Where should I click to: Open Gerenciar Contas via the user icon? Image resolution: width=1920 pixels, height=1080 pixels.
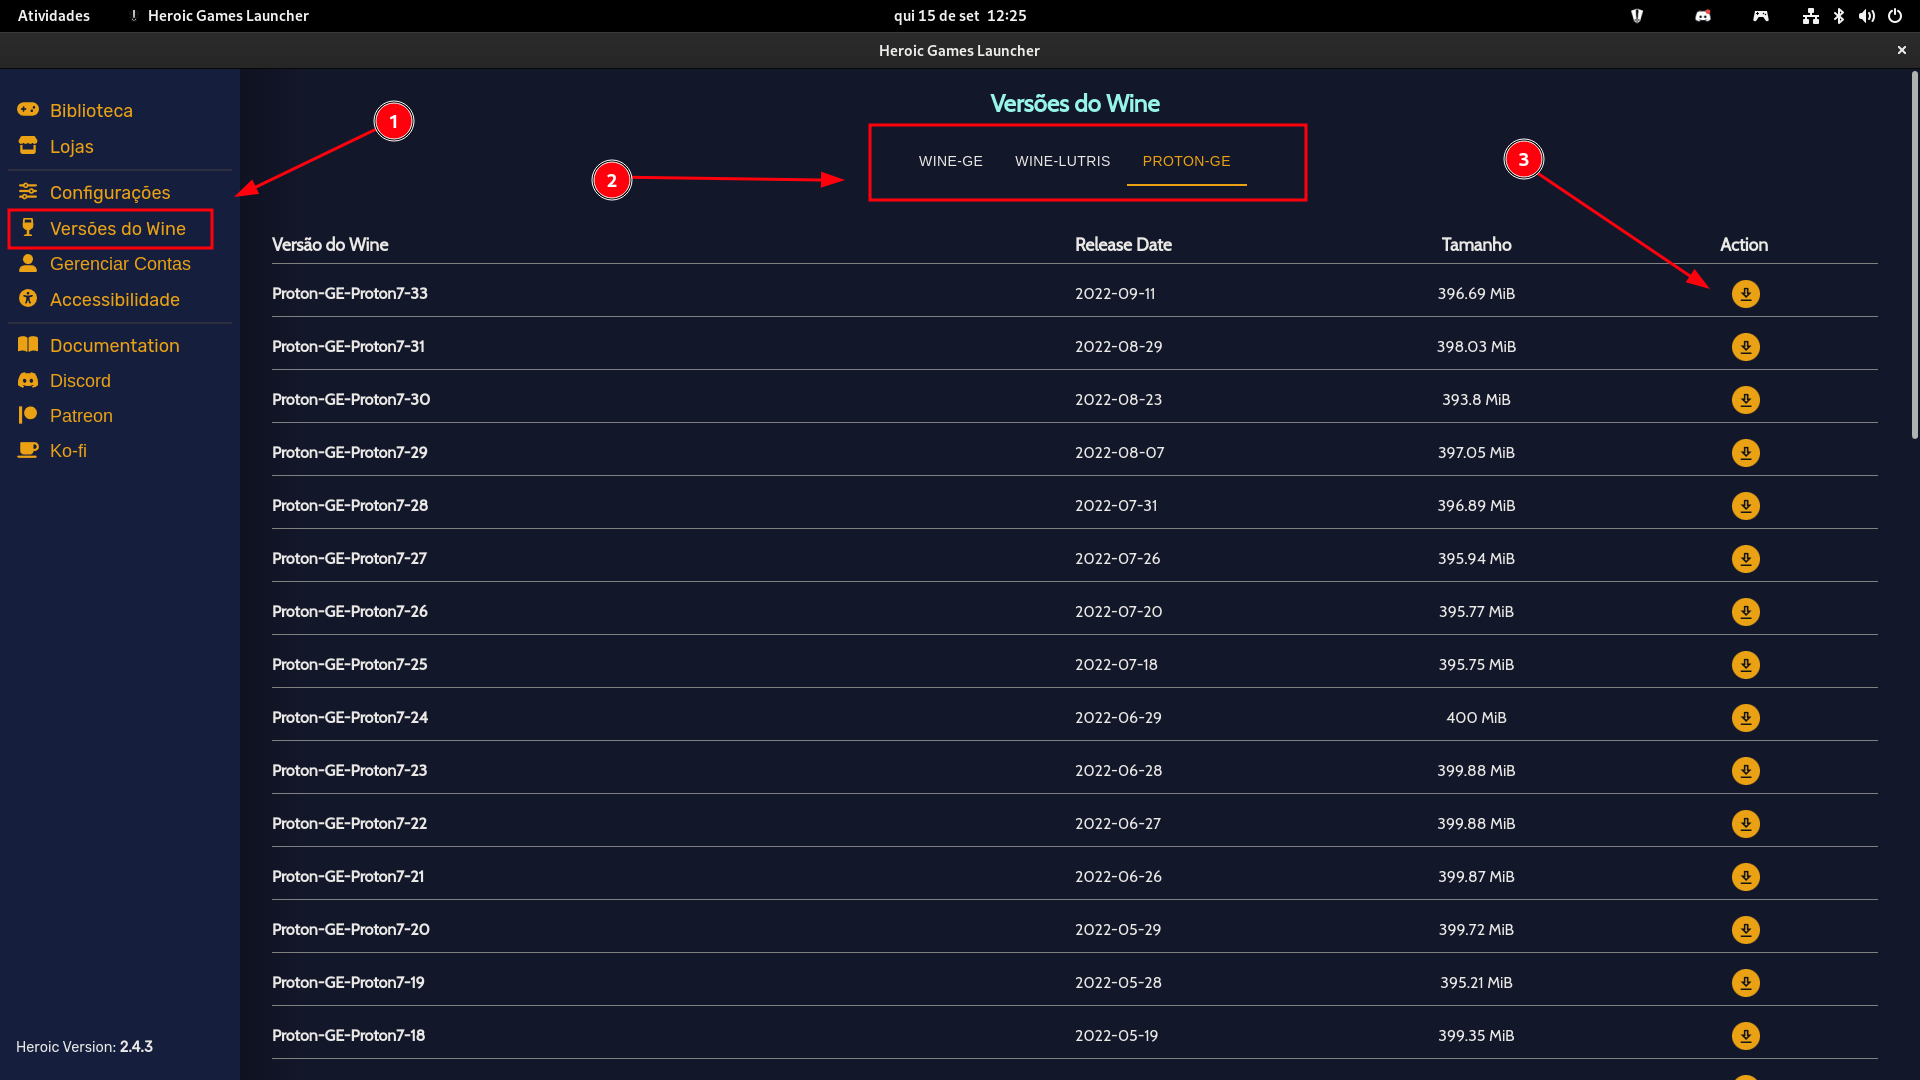27,264
